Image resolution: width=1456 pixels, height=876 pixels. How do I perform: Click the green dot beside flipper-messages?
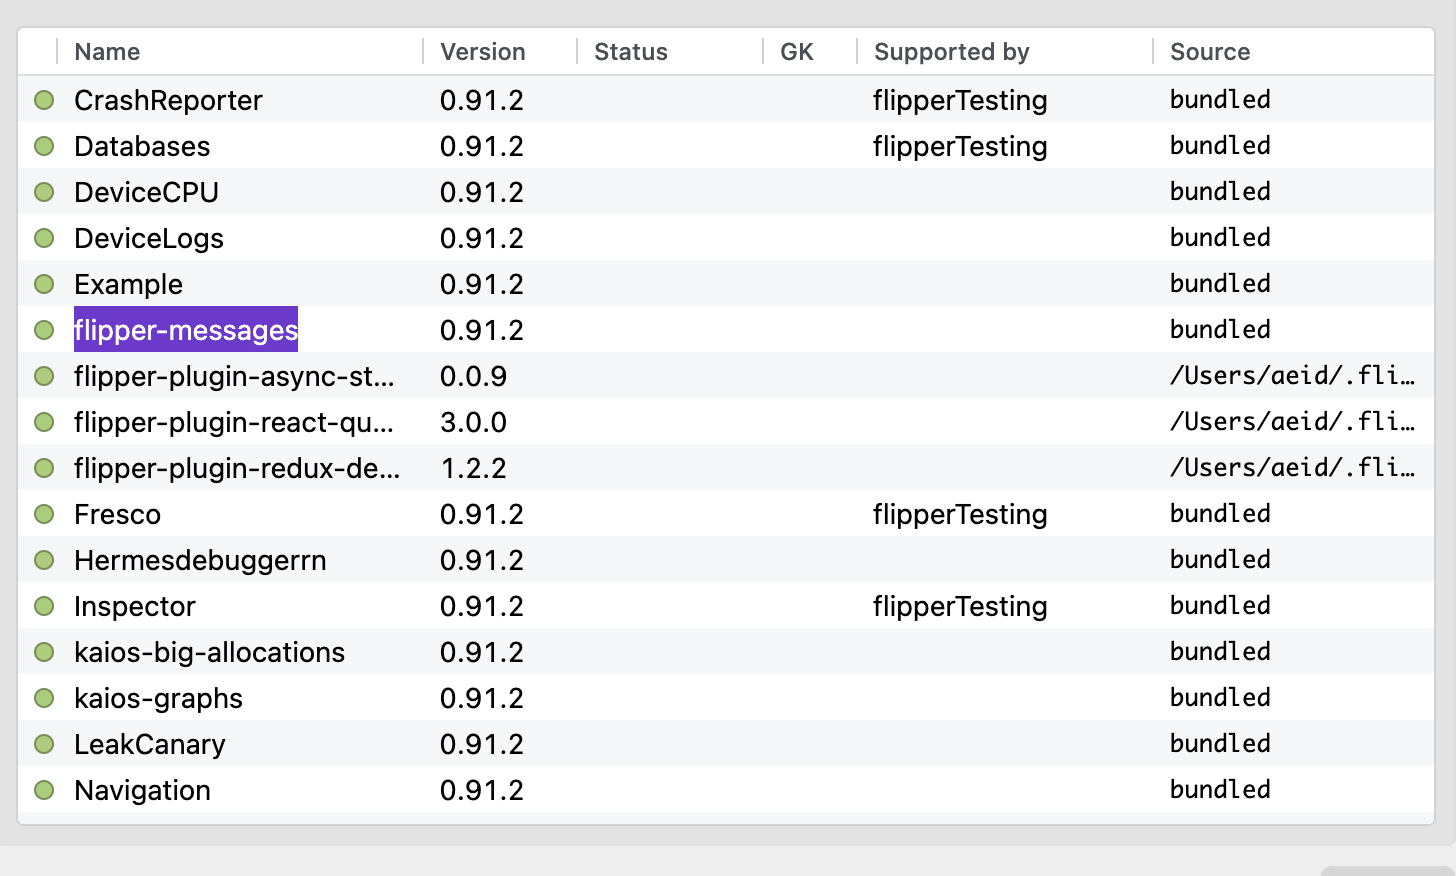point(44,330)
